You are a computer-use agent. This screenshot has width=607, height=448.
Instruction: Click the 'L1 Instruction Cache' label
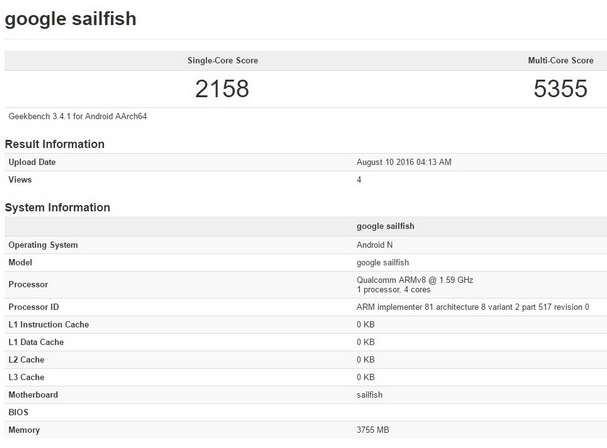(x=49, y=324)
